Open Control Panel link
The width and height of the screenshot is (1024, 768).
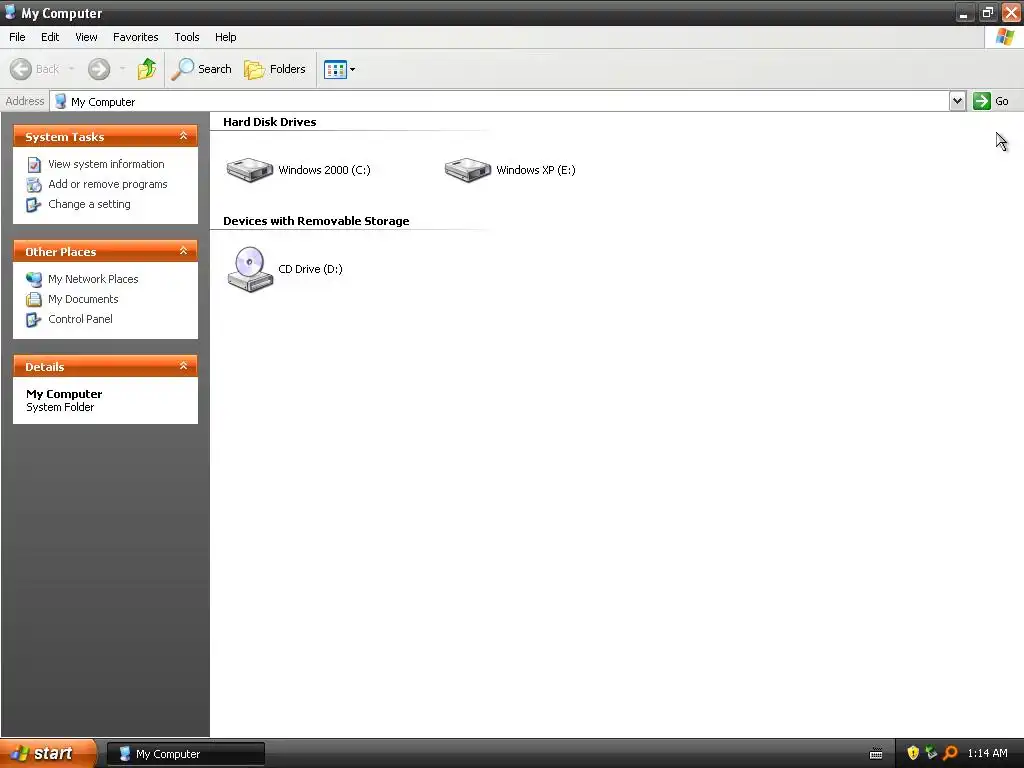point(80,319)
